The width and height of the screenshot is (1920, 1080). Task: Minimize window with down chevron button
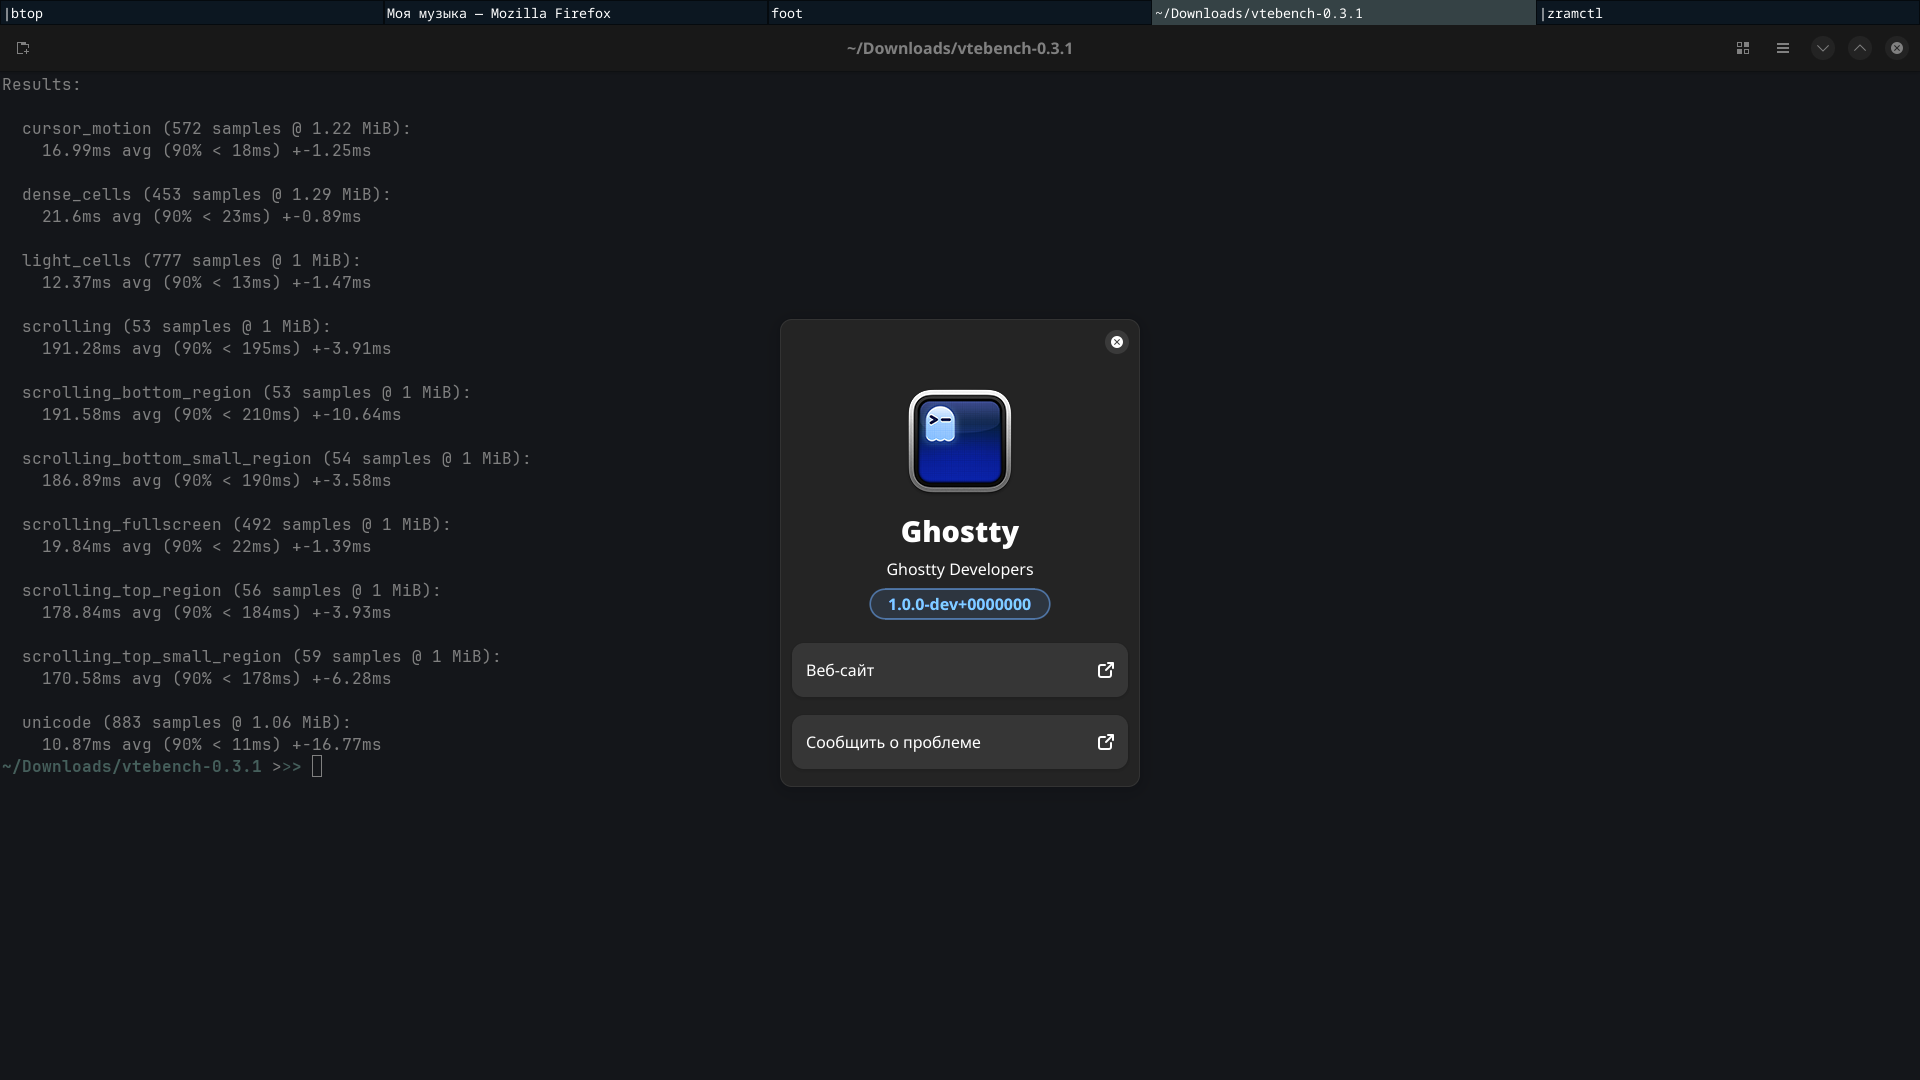1823,48
